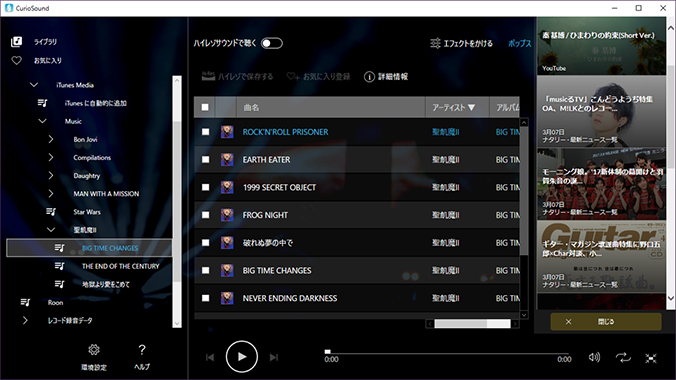Open 環境設定 gear settings

coord(94,349)
